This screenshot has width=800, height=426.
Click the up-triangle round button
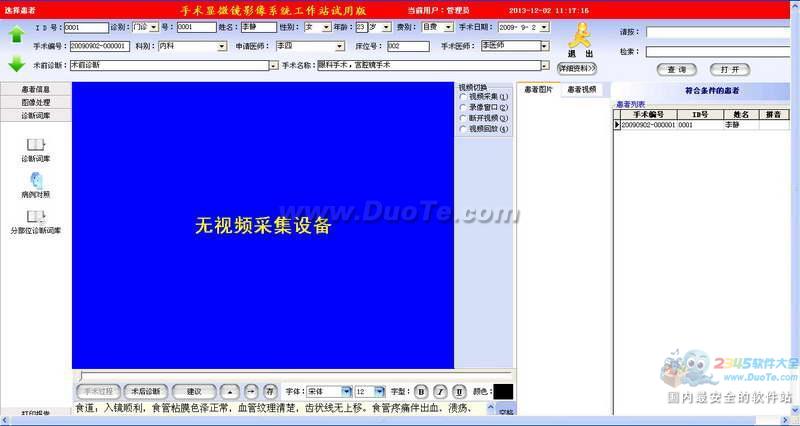pyautogui.click(x=230, y=392)
